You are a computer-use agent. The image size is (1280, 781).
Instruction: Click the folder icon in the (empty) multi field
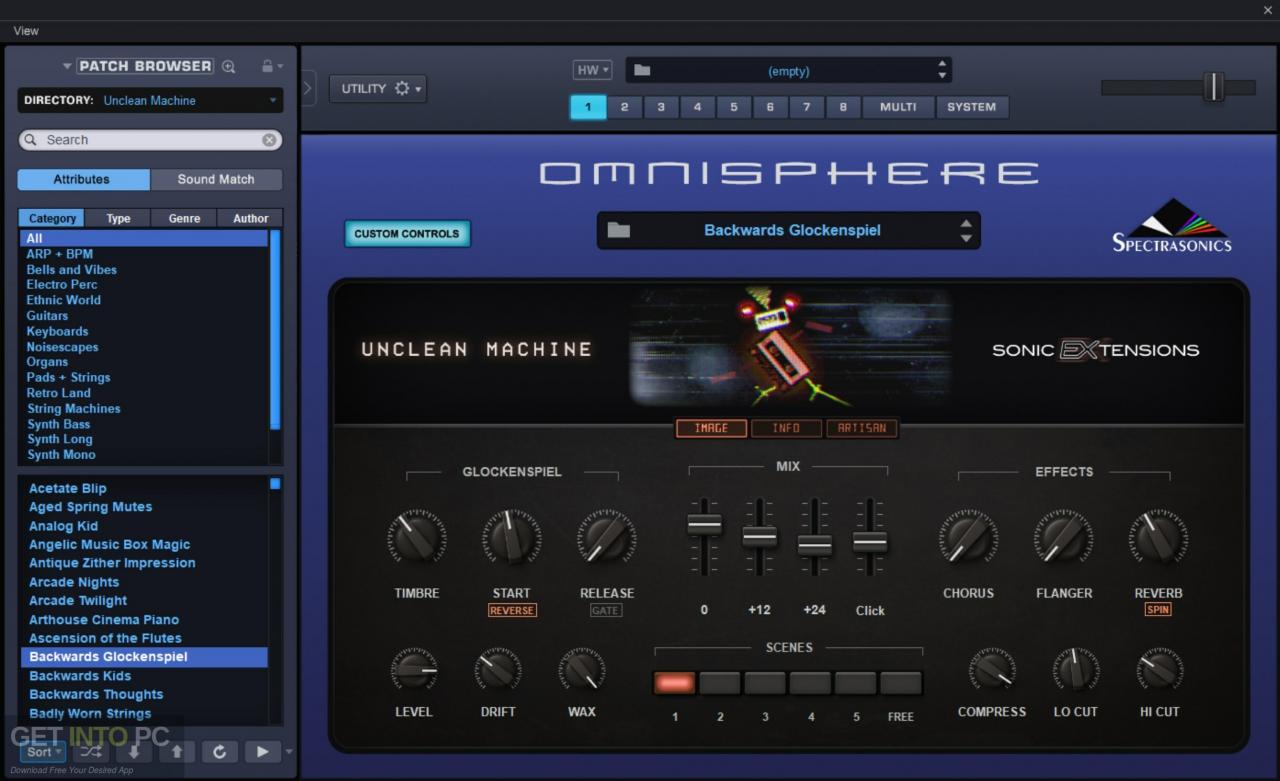pos(642,71)
